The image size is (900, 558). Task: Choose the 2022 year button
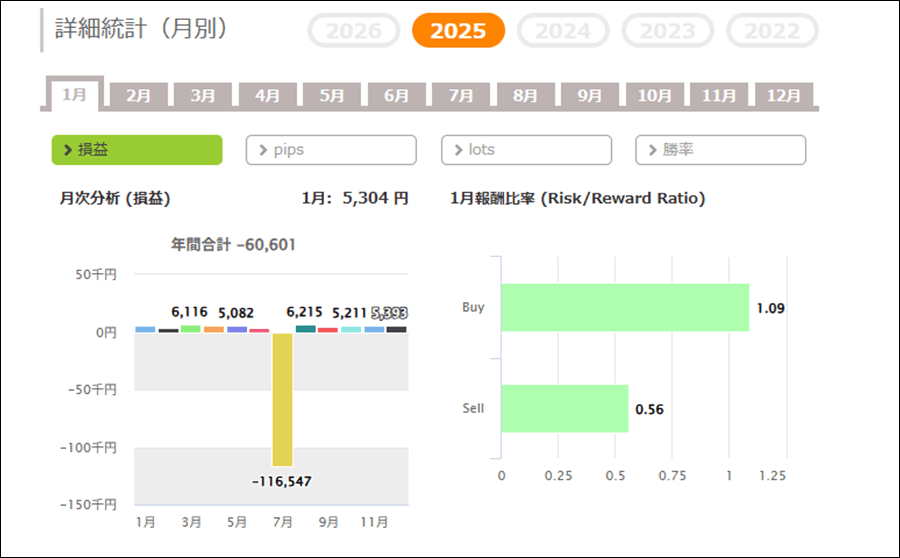point(772,31)
